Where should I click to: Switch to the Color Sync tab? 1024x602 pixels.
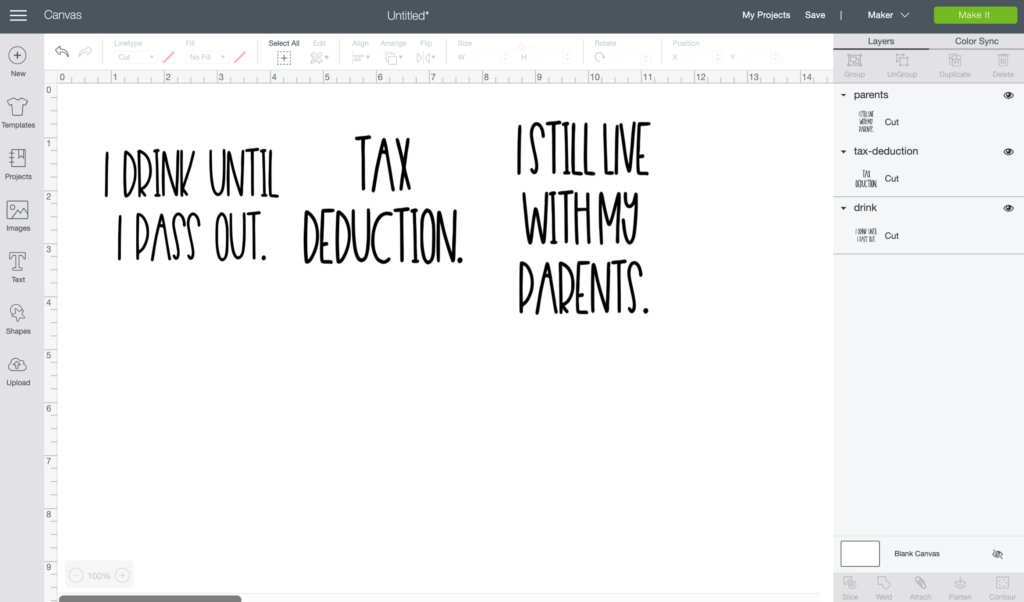tap(976, 41)
